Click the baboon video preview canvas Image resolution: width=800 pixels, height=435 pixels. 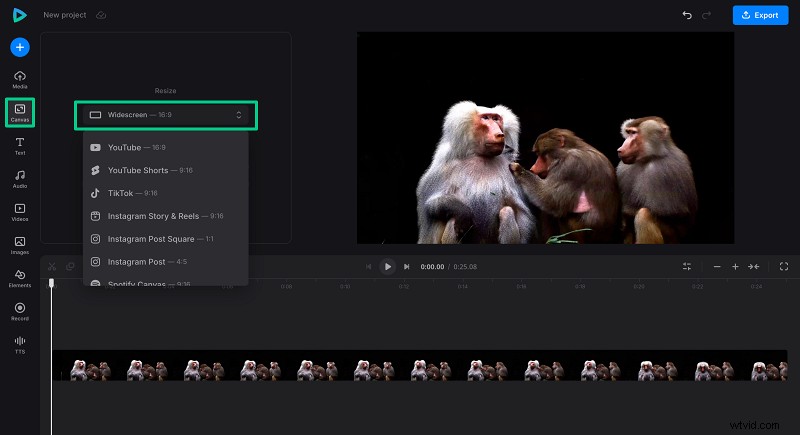point(545,138)
